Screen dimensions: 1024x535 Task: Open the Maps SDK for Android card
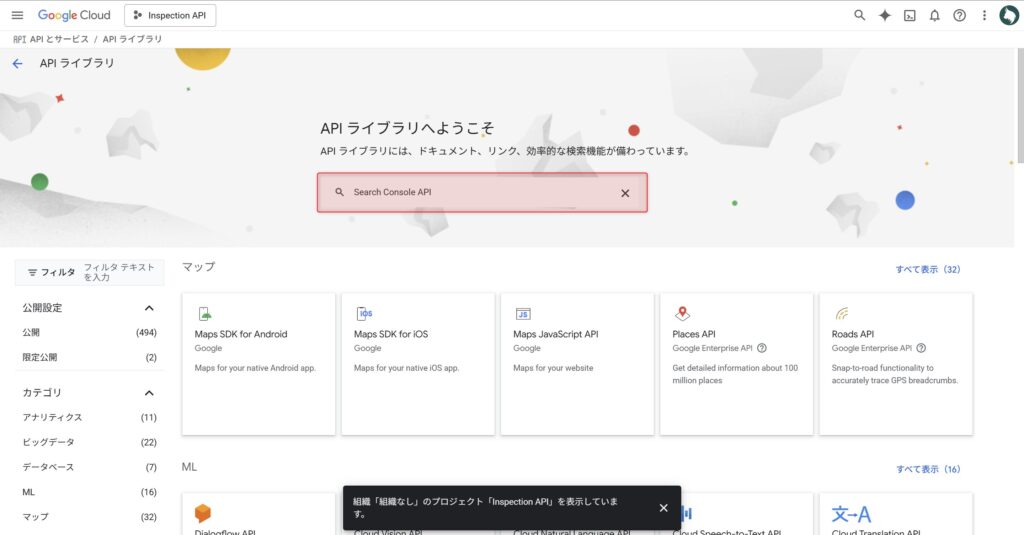(x=258, y=364)
